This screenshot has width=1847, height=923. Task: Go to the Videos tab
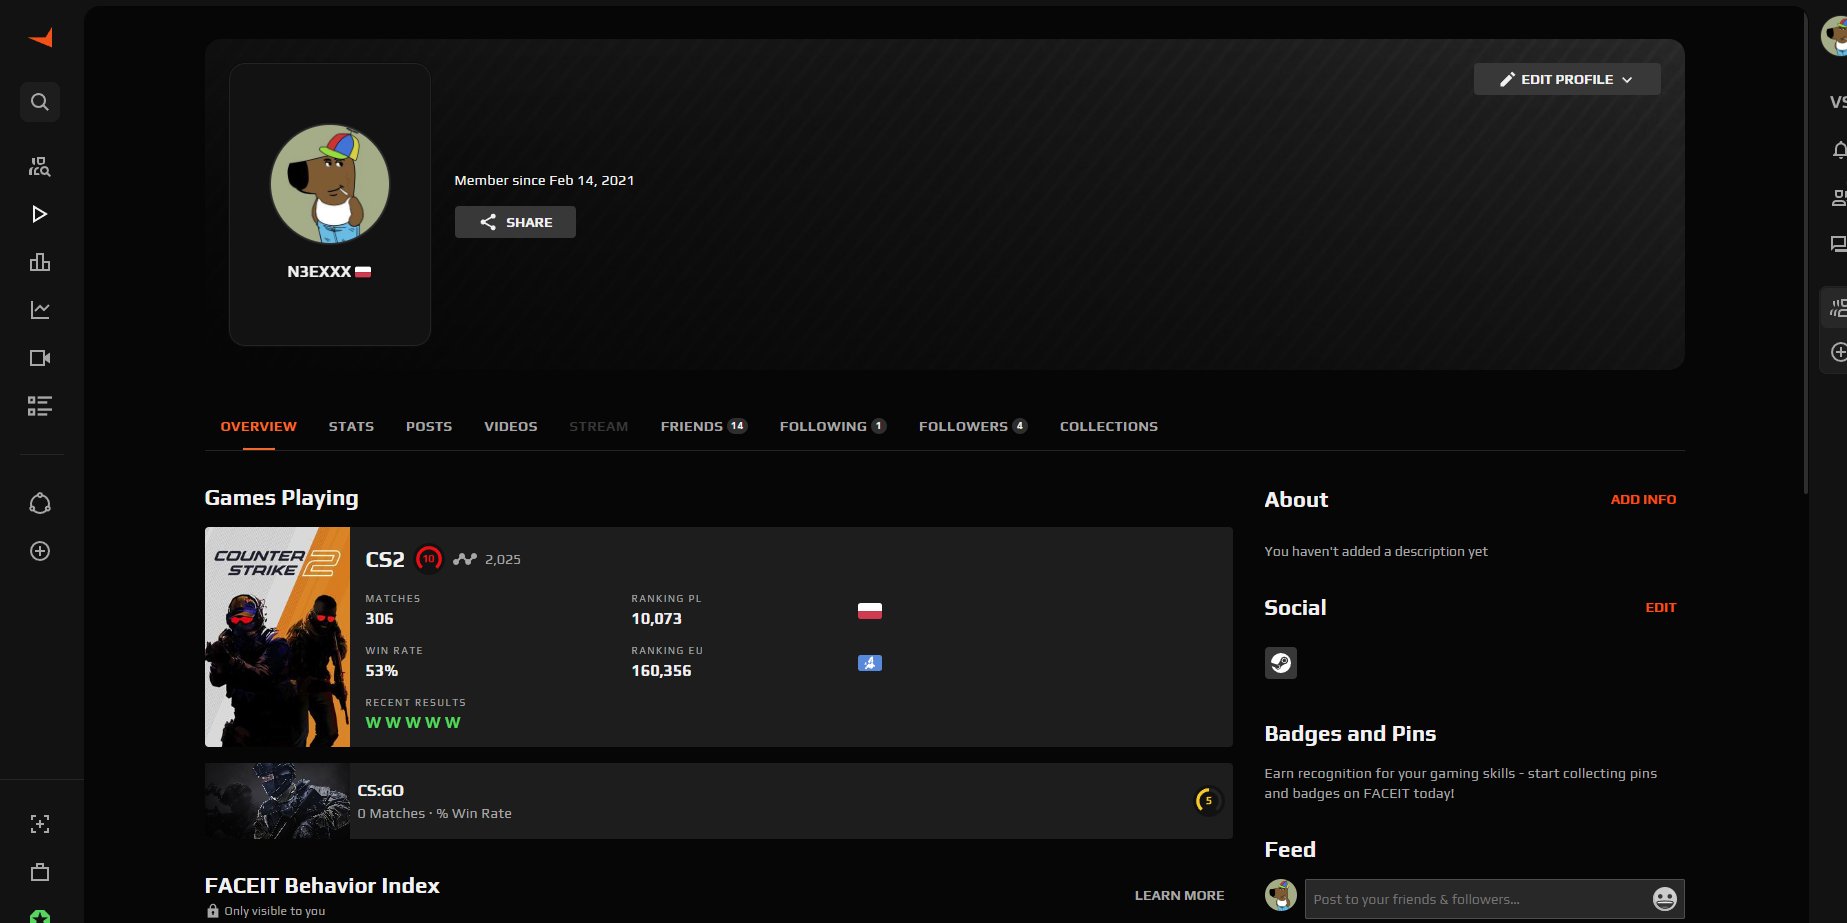[511, 426]
